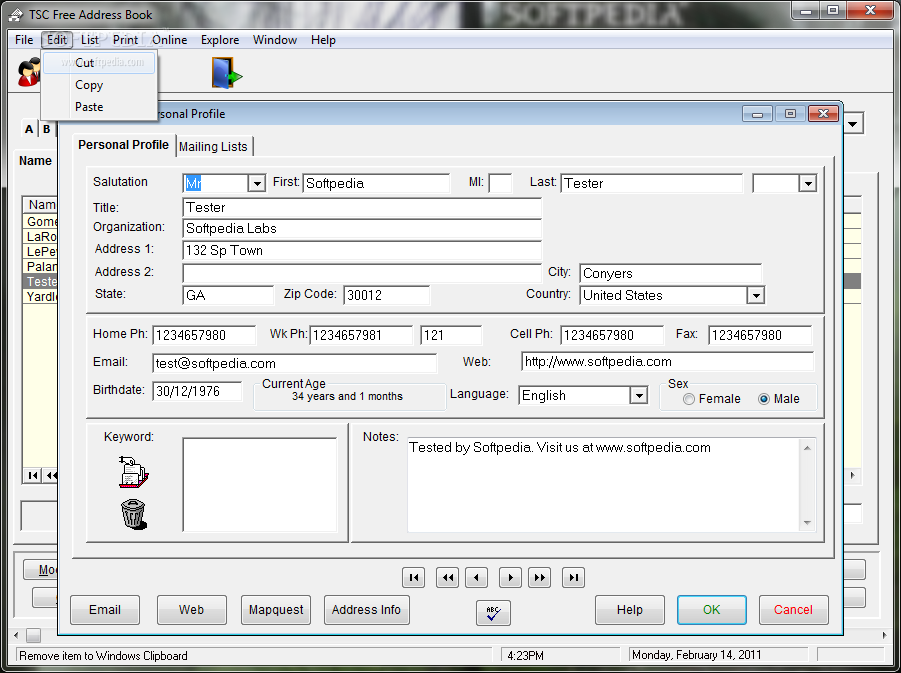This screenshot has width=901, height=673.
Task: Open the name suffix dropdown after Last
Action: point(808,183)
